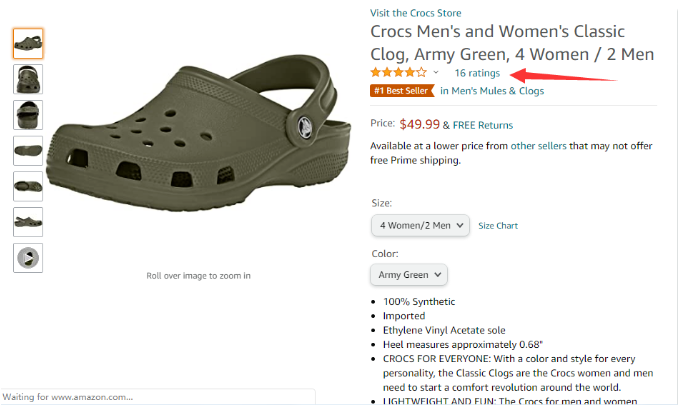Viewport: 683px width, 412px height.
Task: Click the FREE Returns link
Action: click(x=482, y=125)
